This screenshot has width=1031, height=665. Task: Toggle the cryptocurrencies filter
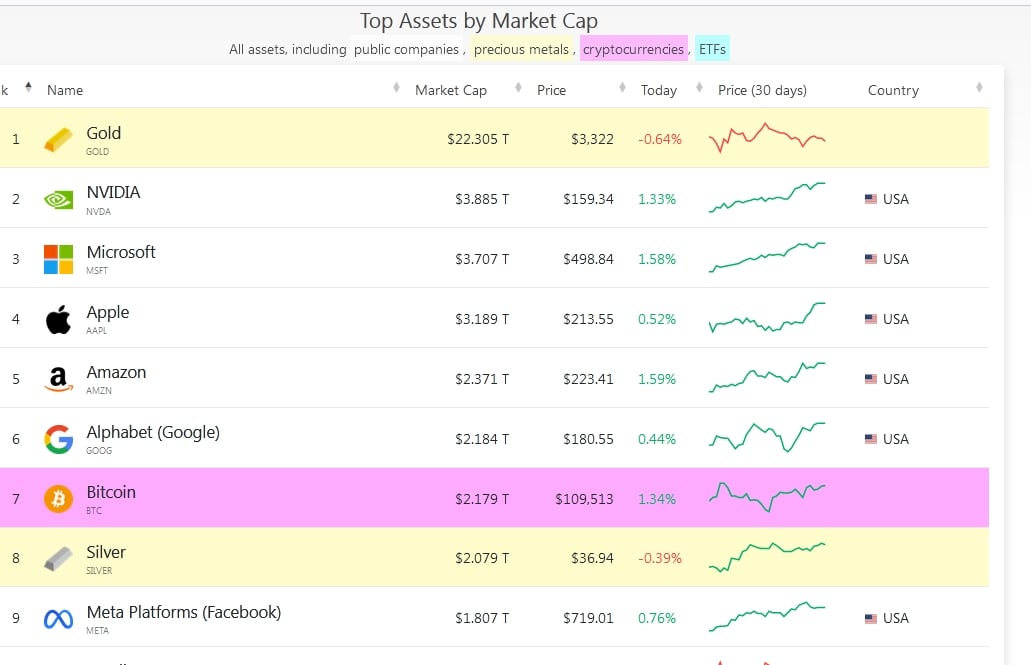click(633, 49)
